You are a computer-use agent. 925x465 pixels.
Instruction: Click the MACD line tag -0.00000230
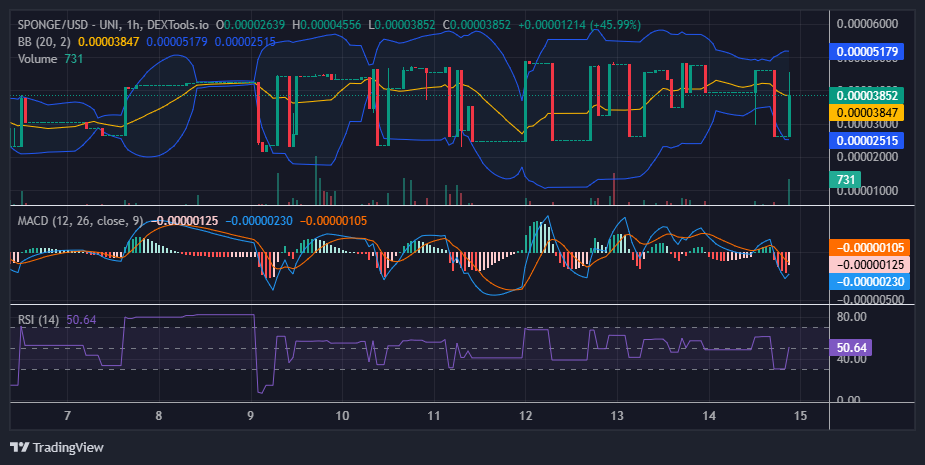(870, 281)
